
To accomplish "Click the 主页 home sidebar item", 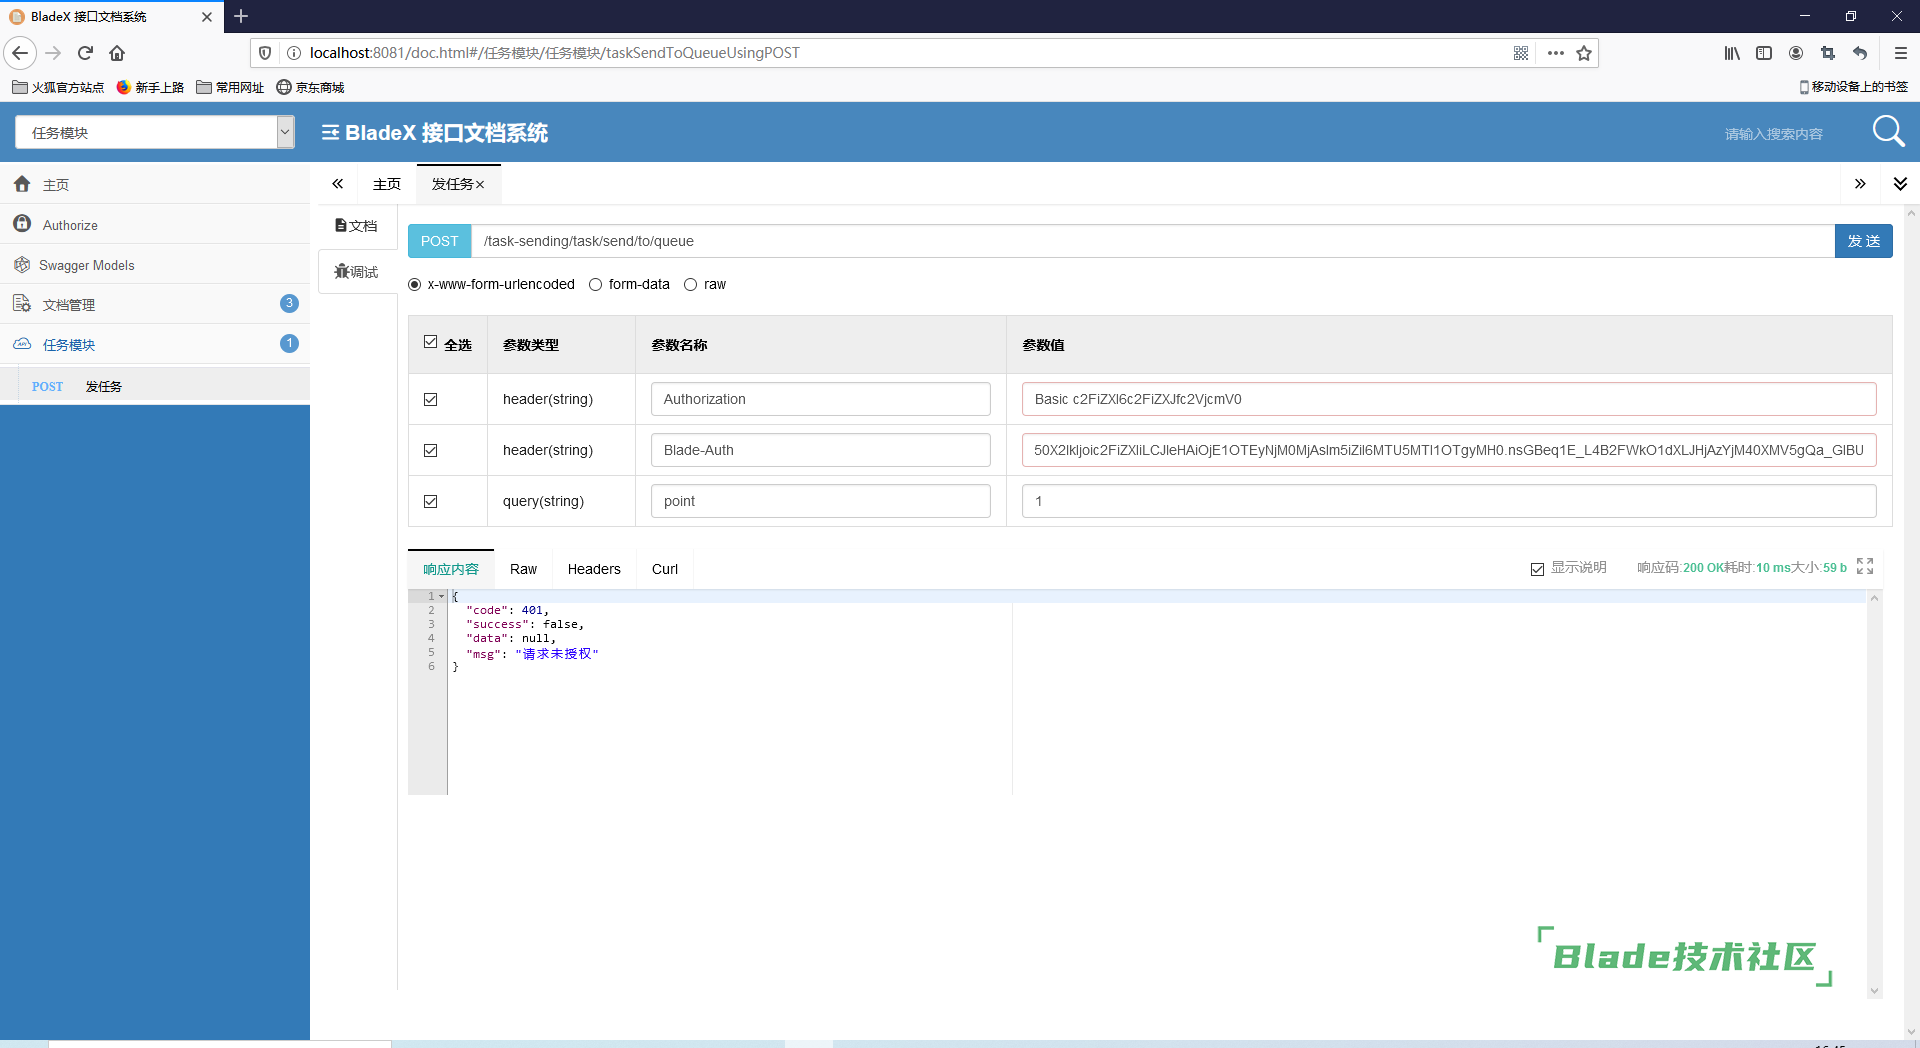I will pos(155,184).
